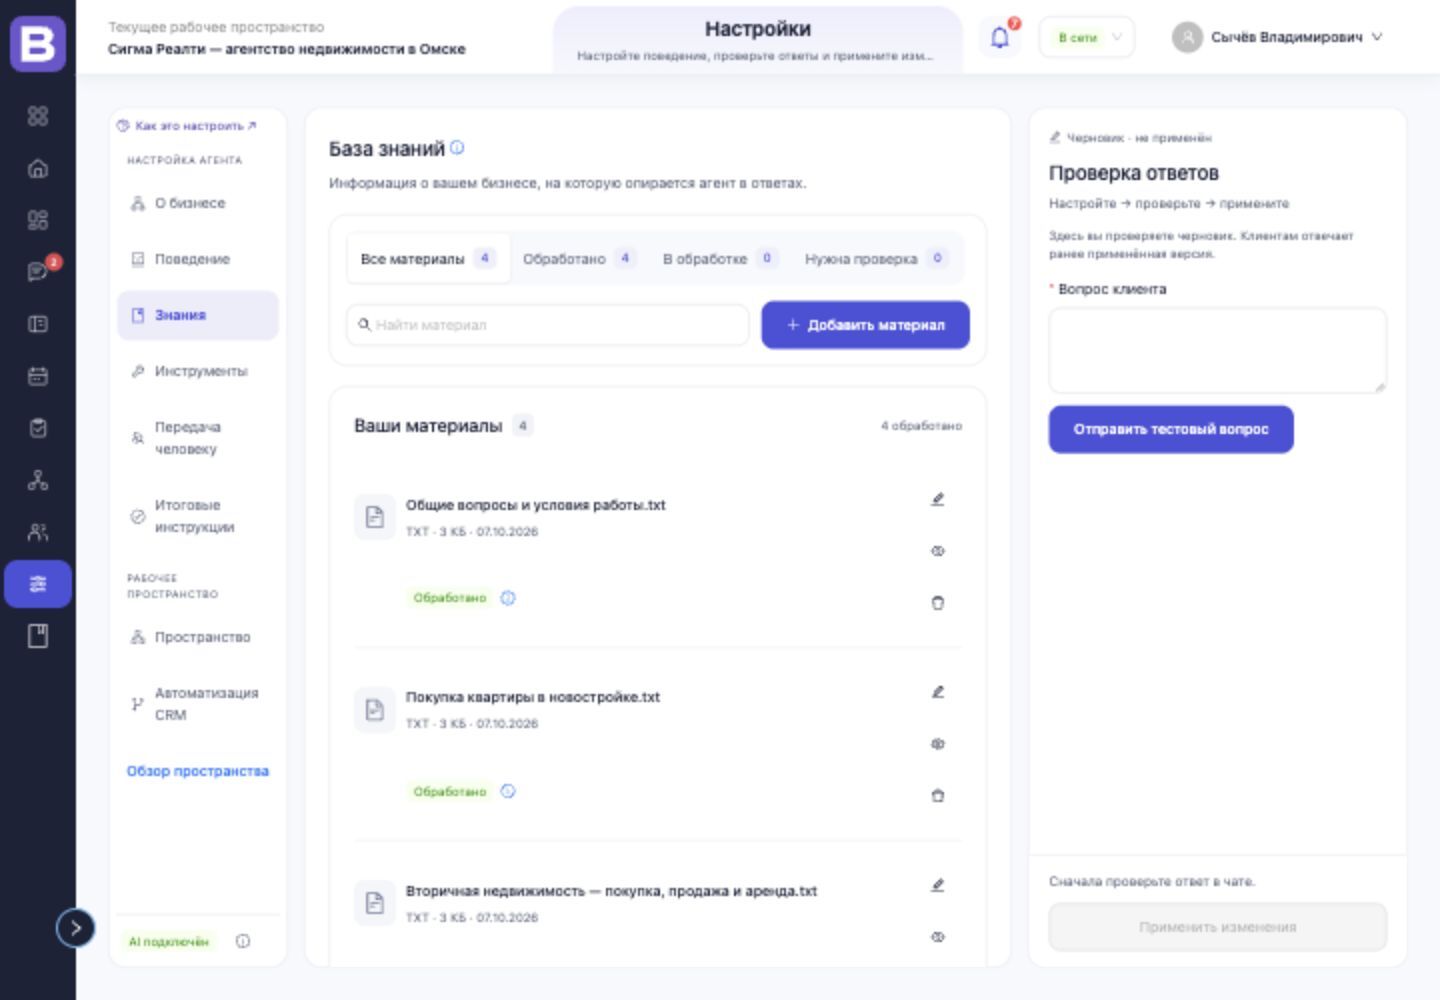Open the Обзор пространства link
Image resolution: width=1440 pixels, height=1000 pixels.
click(198, 771)
